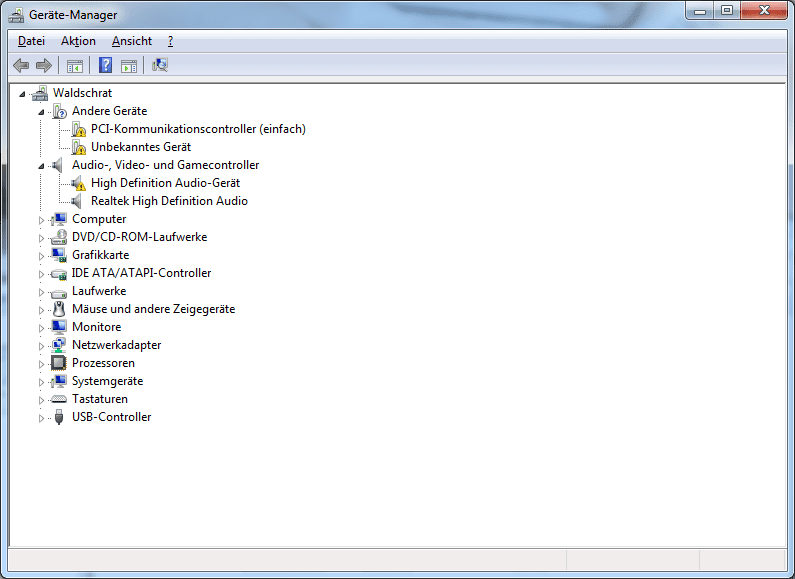
Task: Click the PCI-Kommunikationscontroller warning icon
Action: coord(79,129)
